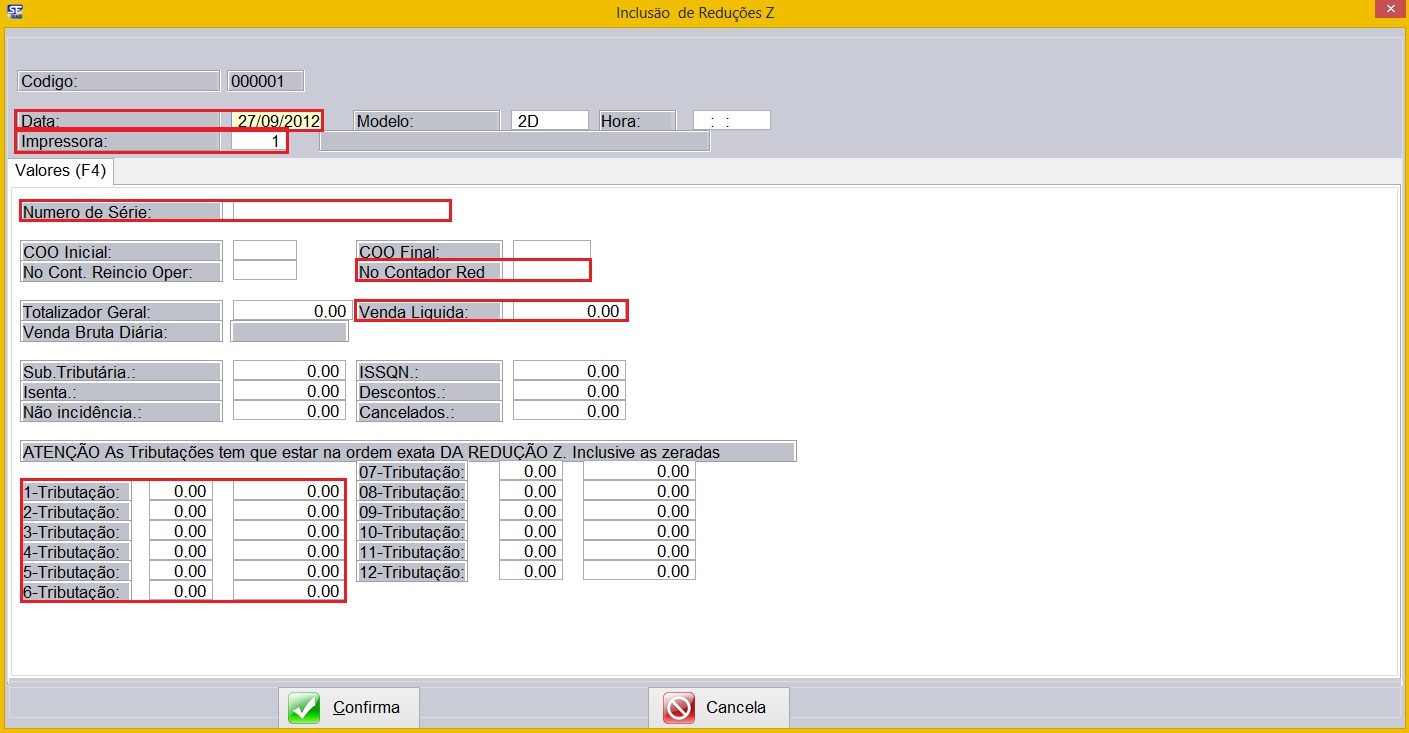1409x733 pixels.
Task: Click the Data field showing 27/09/2012
Action: point(277,121)
